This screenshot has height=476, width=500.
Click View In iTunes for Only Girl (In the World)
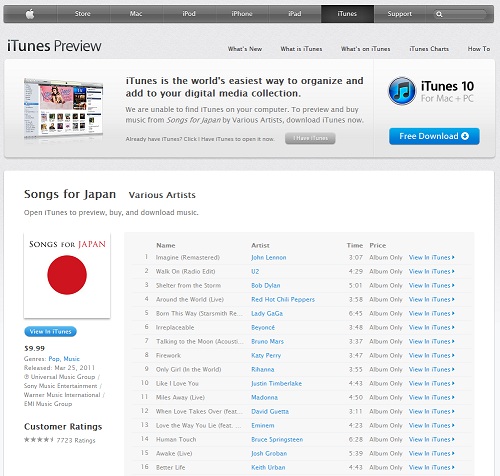click(x=432, y=370)
